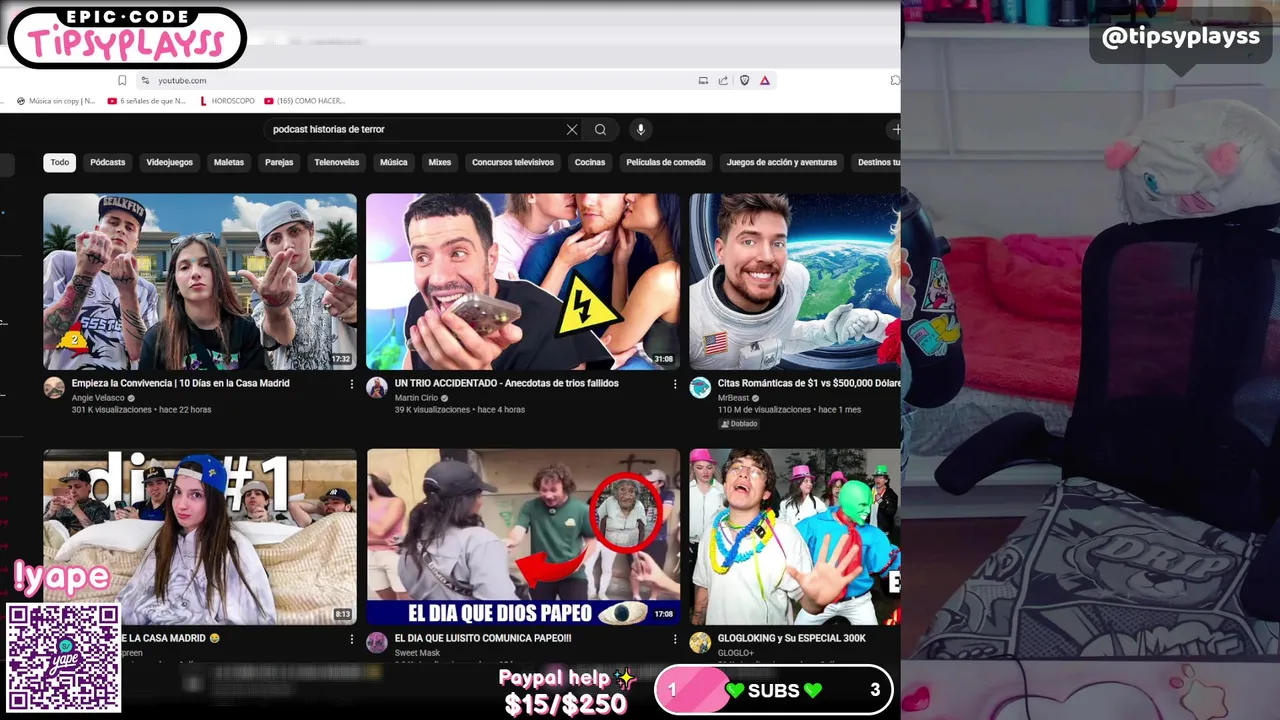Open (165) COMO HACER bookmark

coord(305,101)
